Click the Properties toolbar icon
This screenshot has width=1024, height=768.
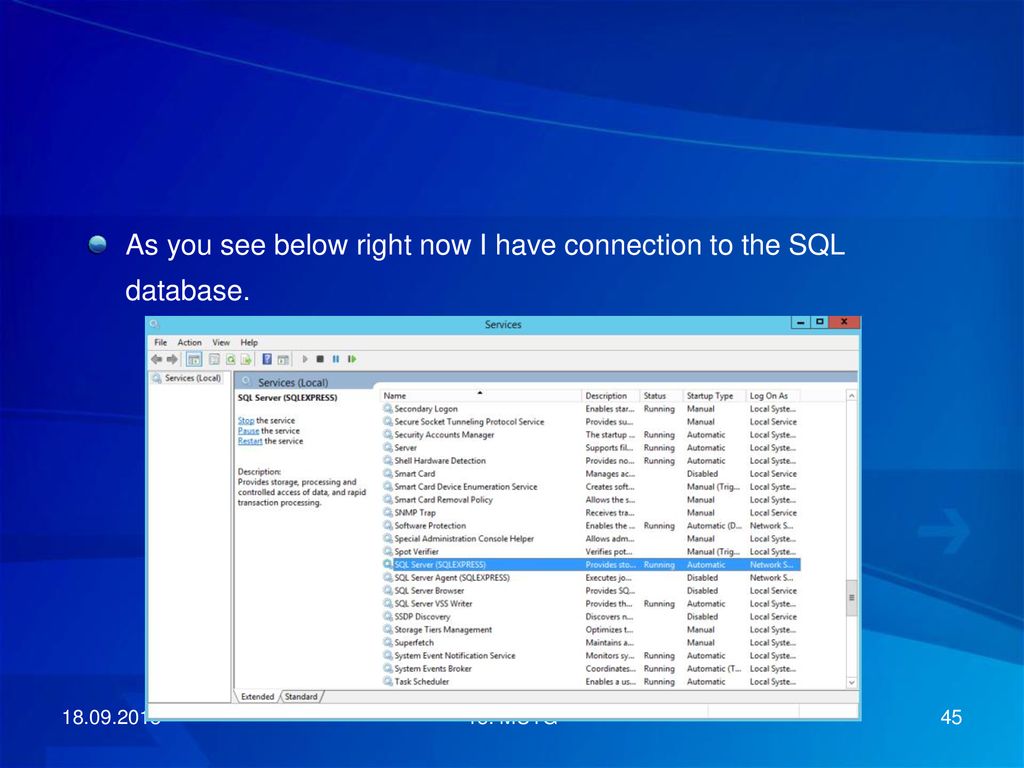point(214,359)
